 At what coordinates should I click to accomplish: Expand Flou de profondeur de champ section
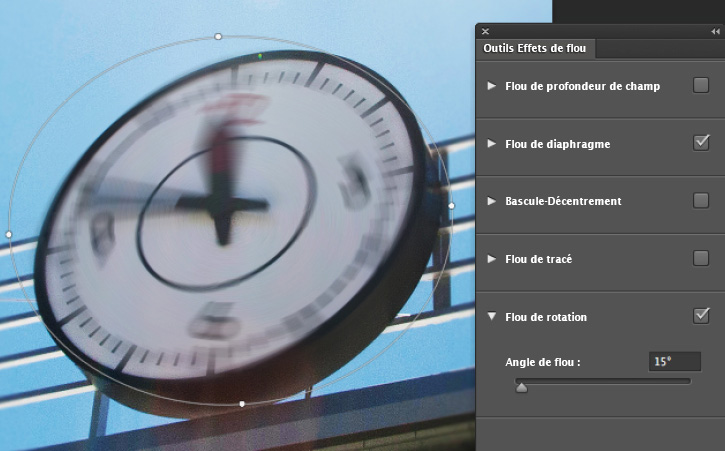492,86
